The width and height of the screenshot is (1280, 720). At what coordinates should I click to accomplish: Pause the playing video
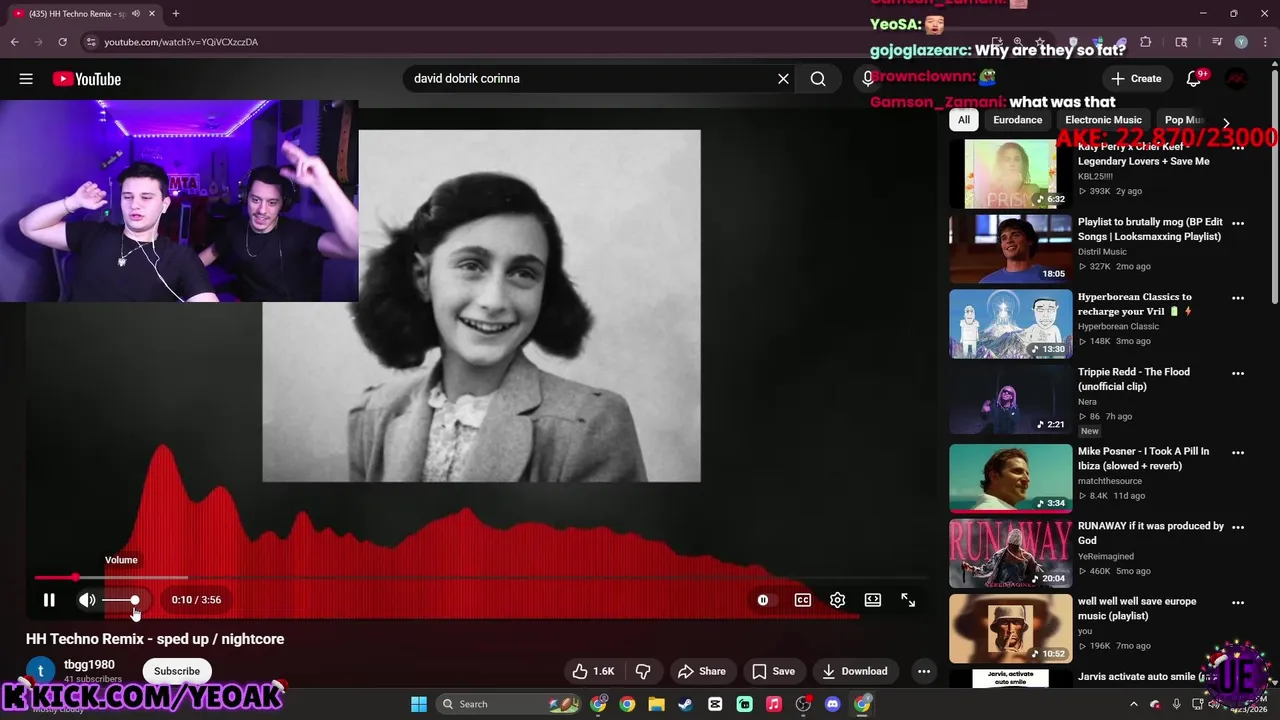49,600
